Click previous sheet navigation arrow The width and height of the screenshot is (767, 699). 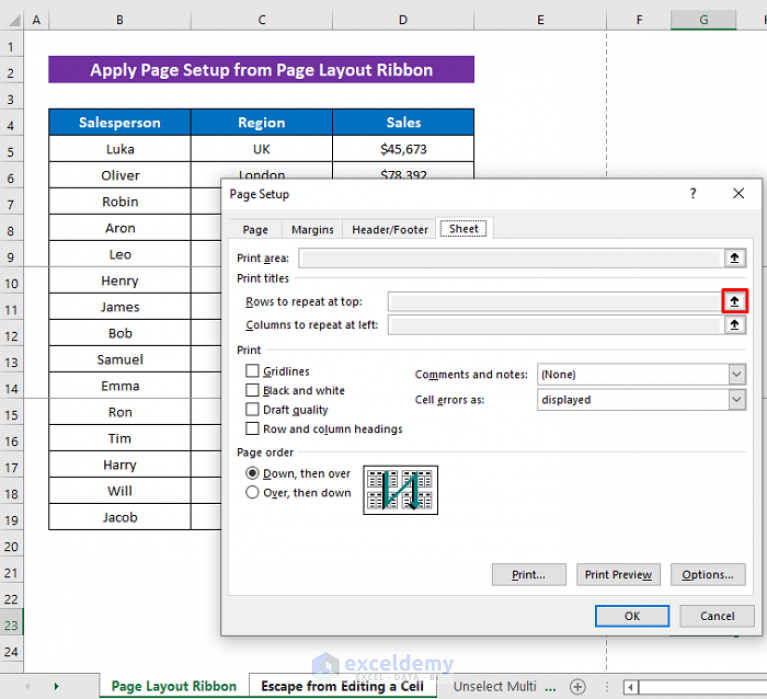pyautogui.click(x=27, y=686)
